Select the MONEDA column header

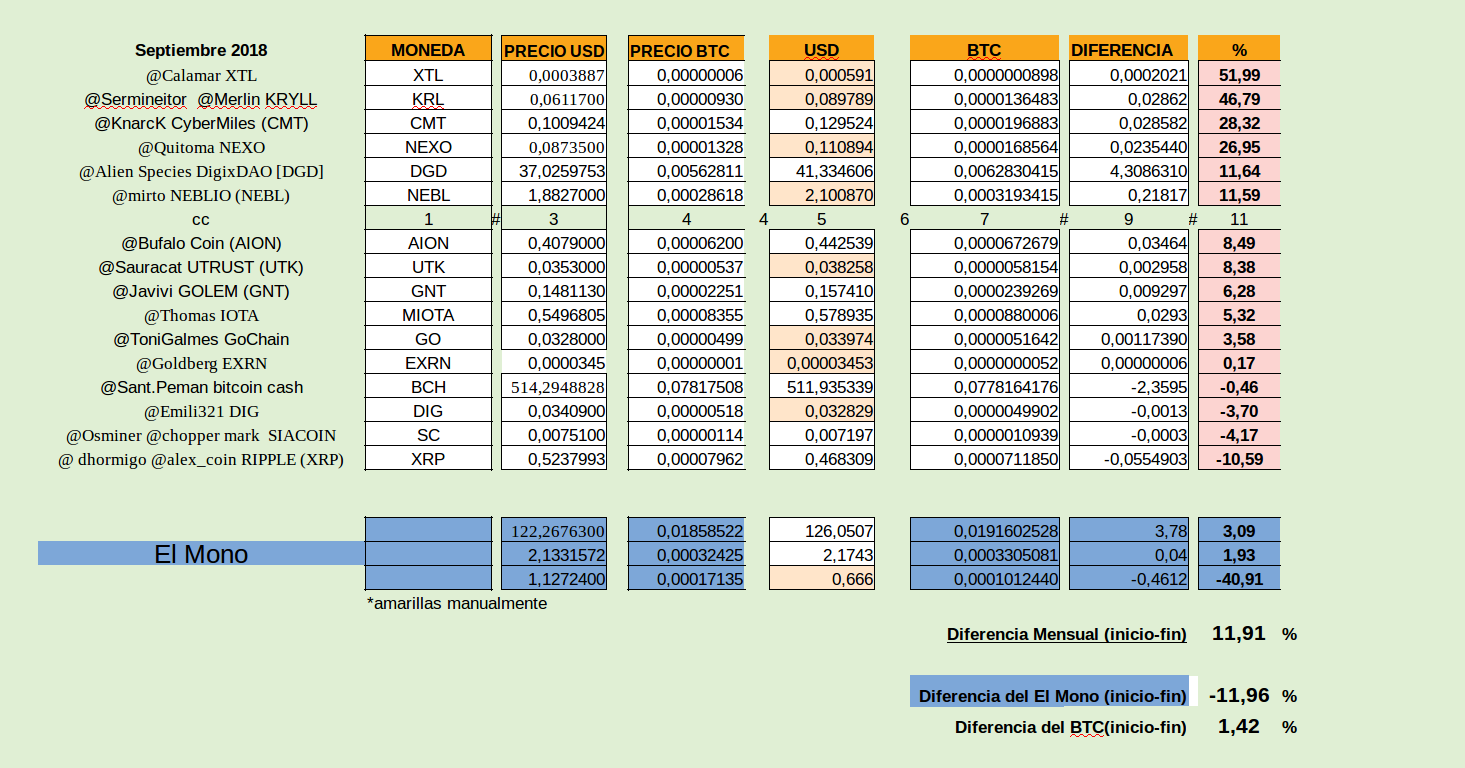click(428, 50)
